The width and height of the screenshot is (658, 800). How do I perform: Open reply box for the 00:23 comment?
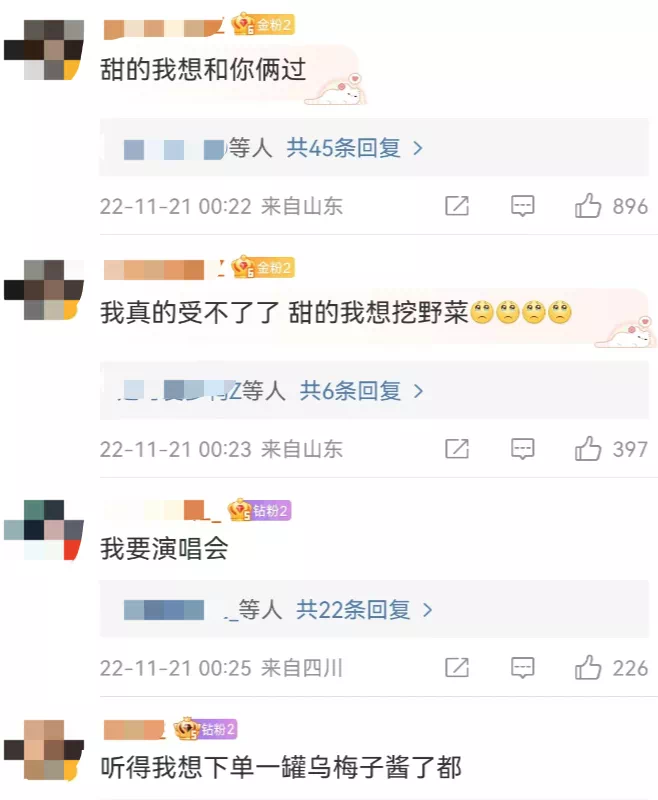pos(522,448)
